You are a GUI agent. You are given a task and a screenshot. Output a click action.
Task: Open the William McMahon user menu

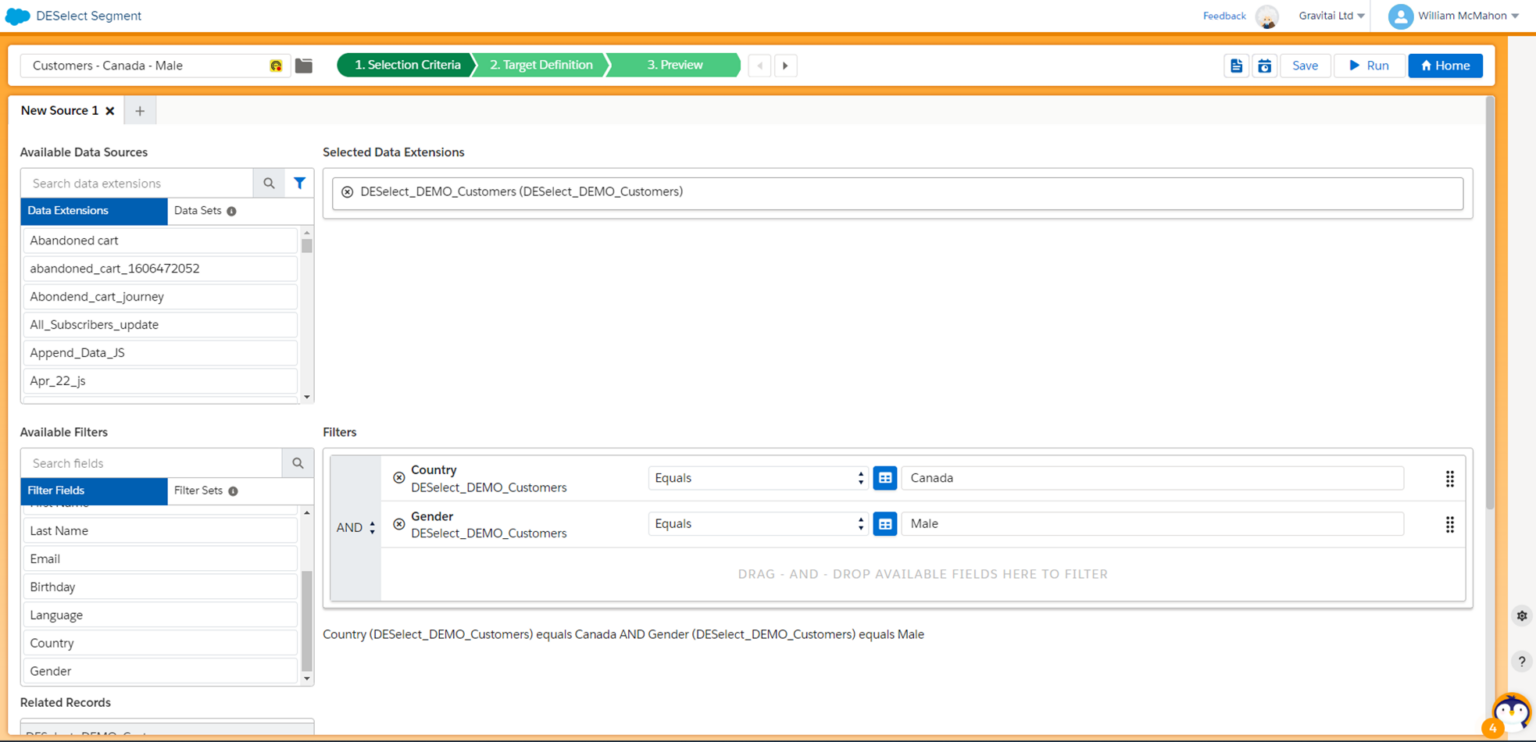click(1455, 16)
